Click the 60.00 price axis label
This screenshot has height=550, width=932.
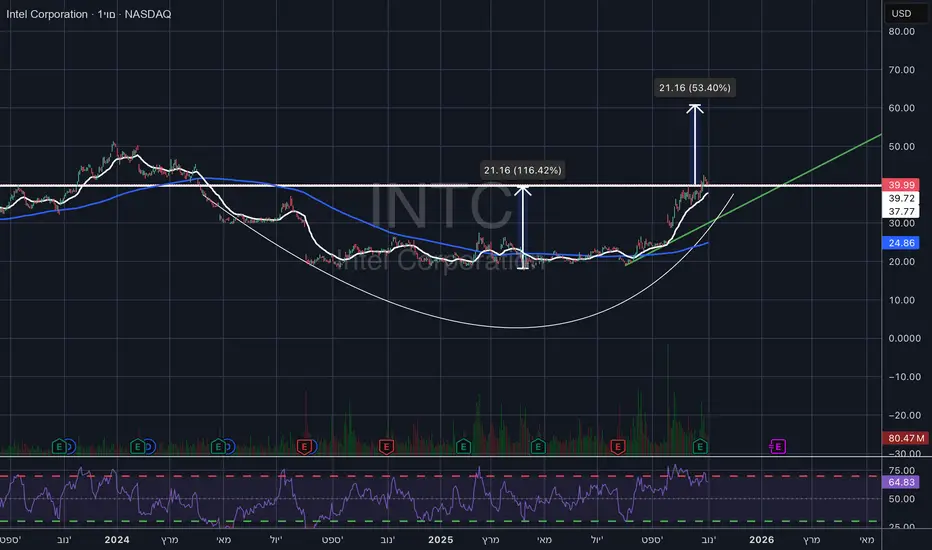pos(901,108)
